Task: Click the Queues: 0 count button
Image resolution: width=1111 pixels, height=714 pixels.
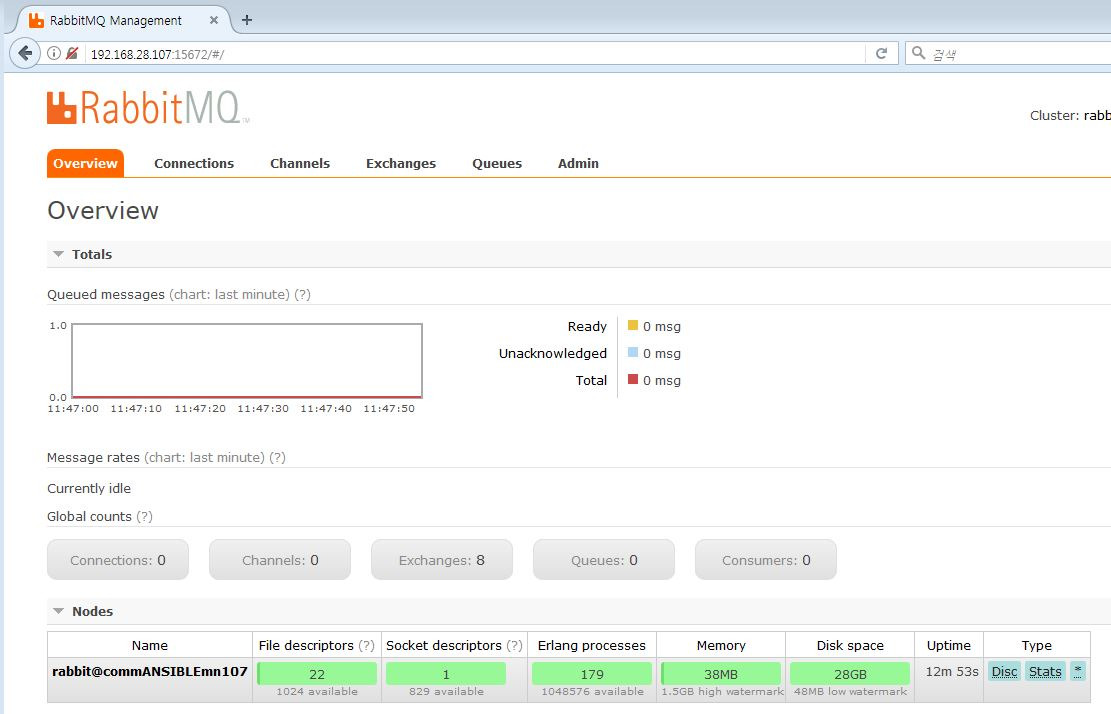Action: (x=604, y=560)
